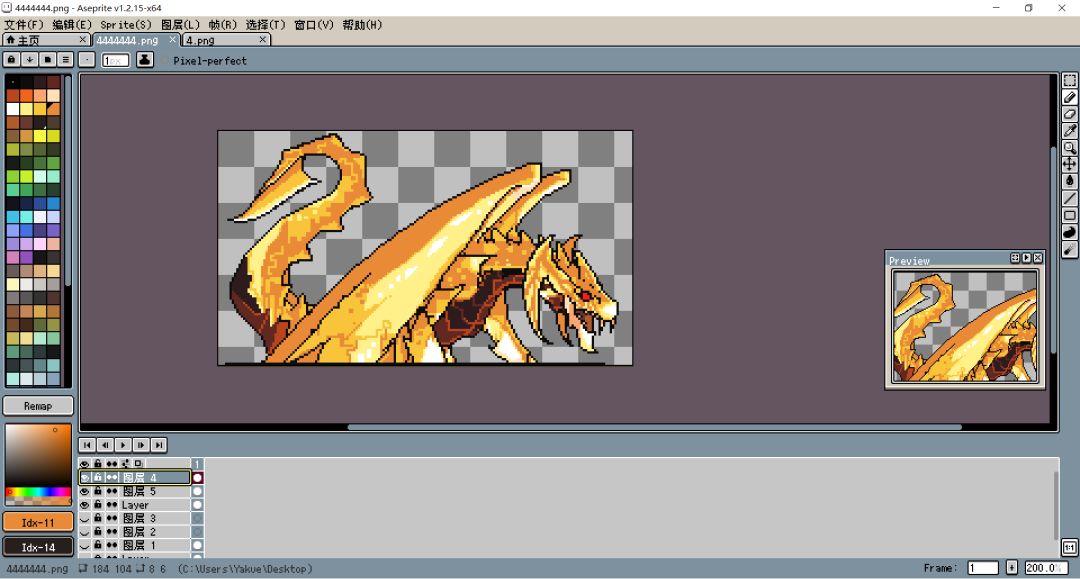Select the Eraser tool

[1070, 114]
